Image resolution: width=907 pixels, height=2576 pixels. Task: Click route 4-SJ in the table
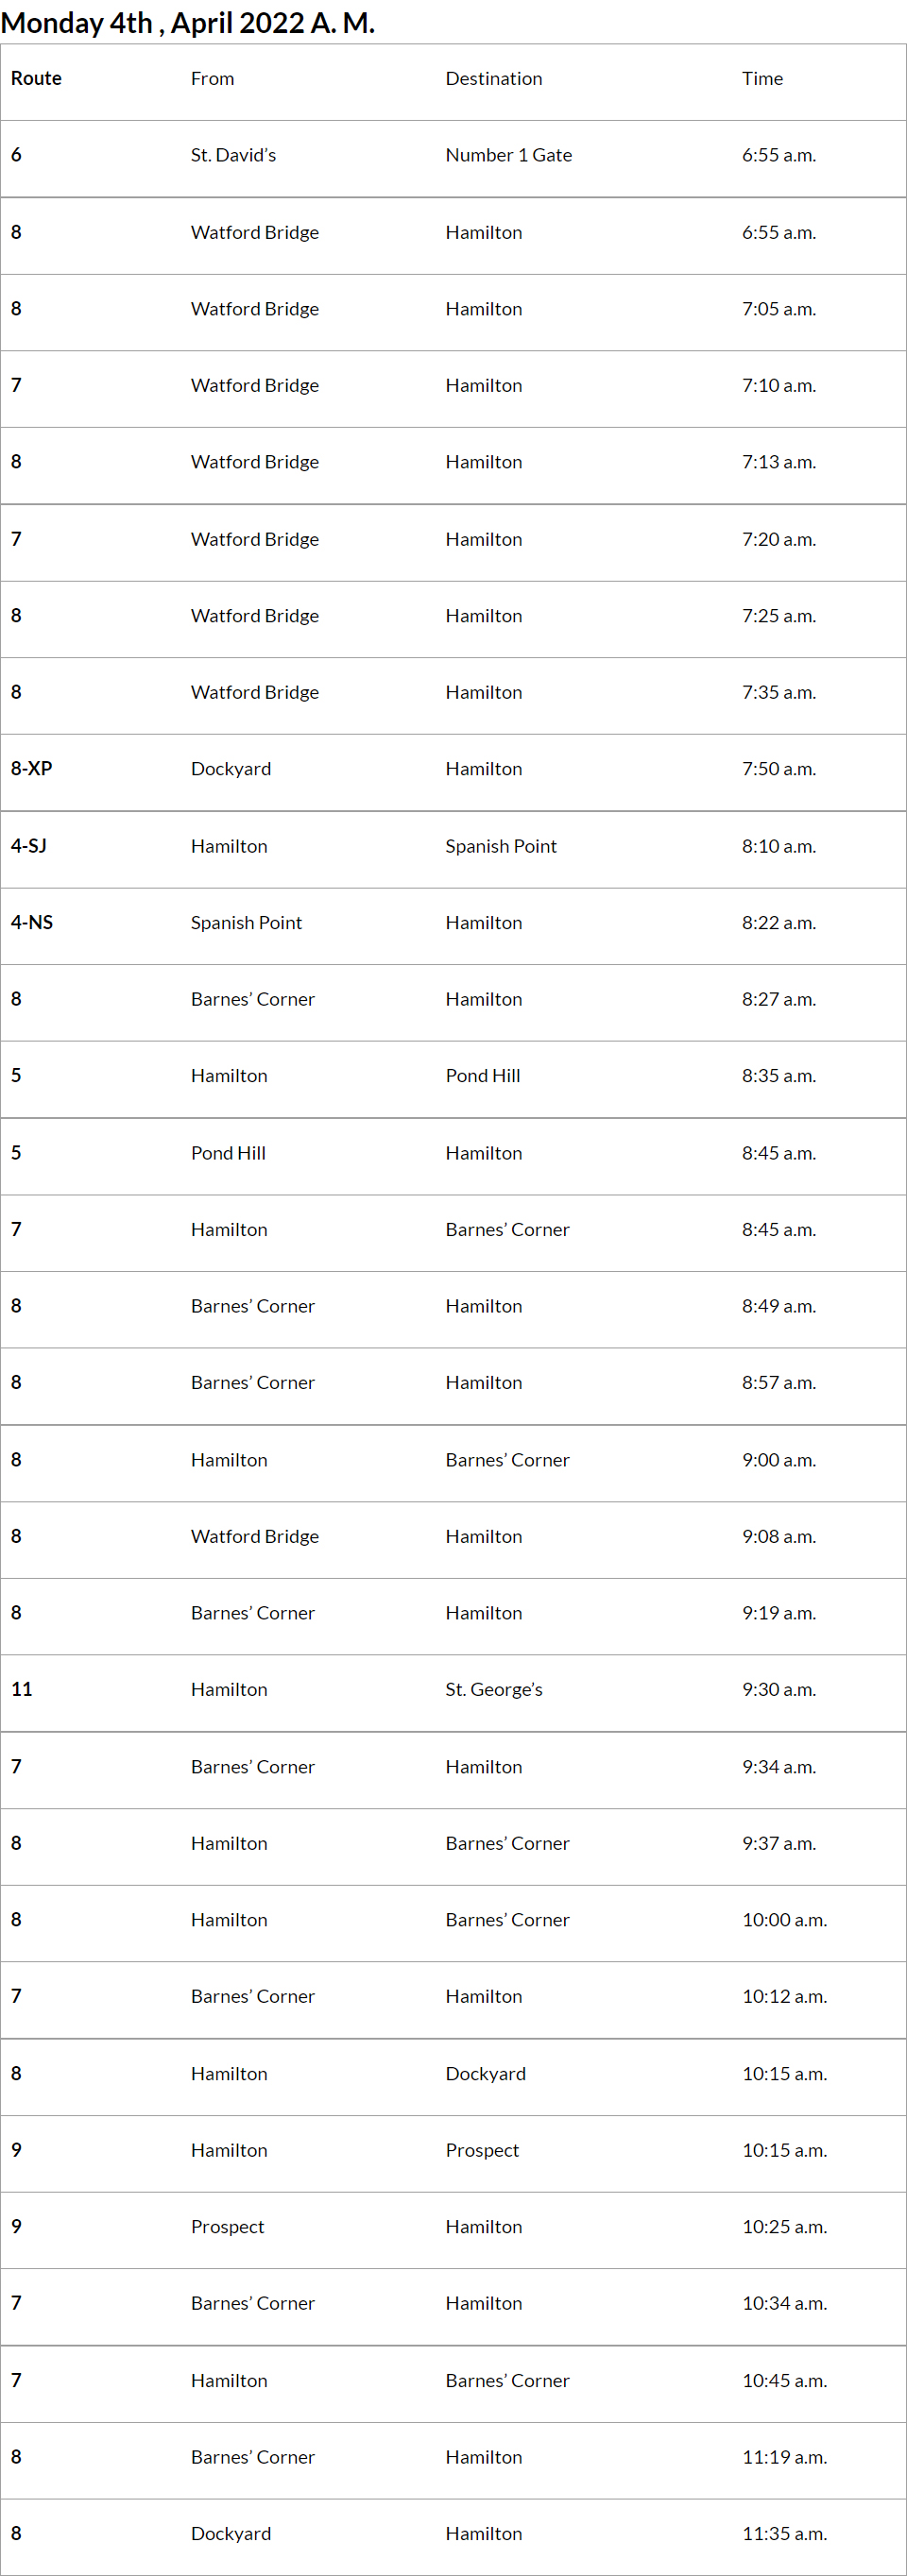tap(29, 845)
